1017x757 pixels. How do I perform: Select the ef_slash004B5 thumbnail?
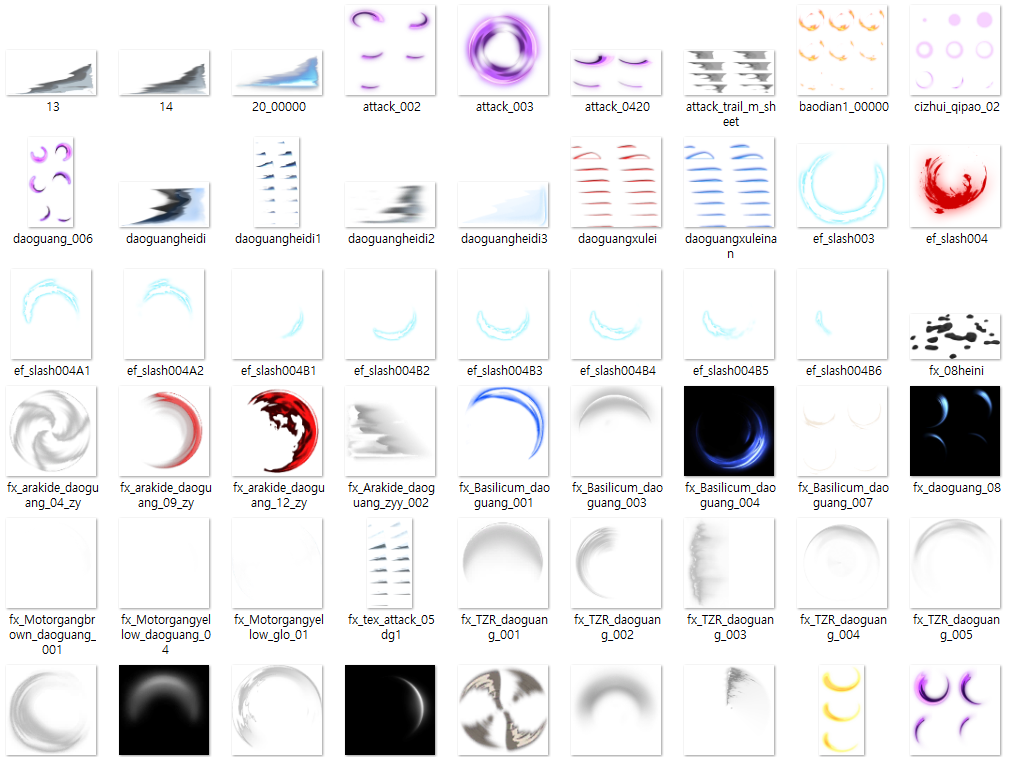click(x=729, y=314)
